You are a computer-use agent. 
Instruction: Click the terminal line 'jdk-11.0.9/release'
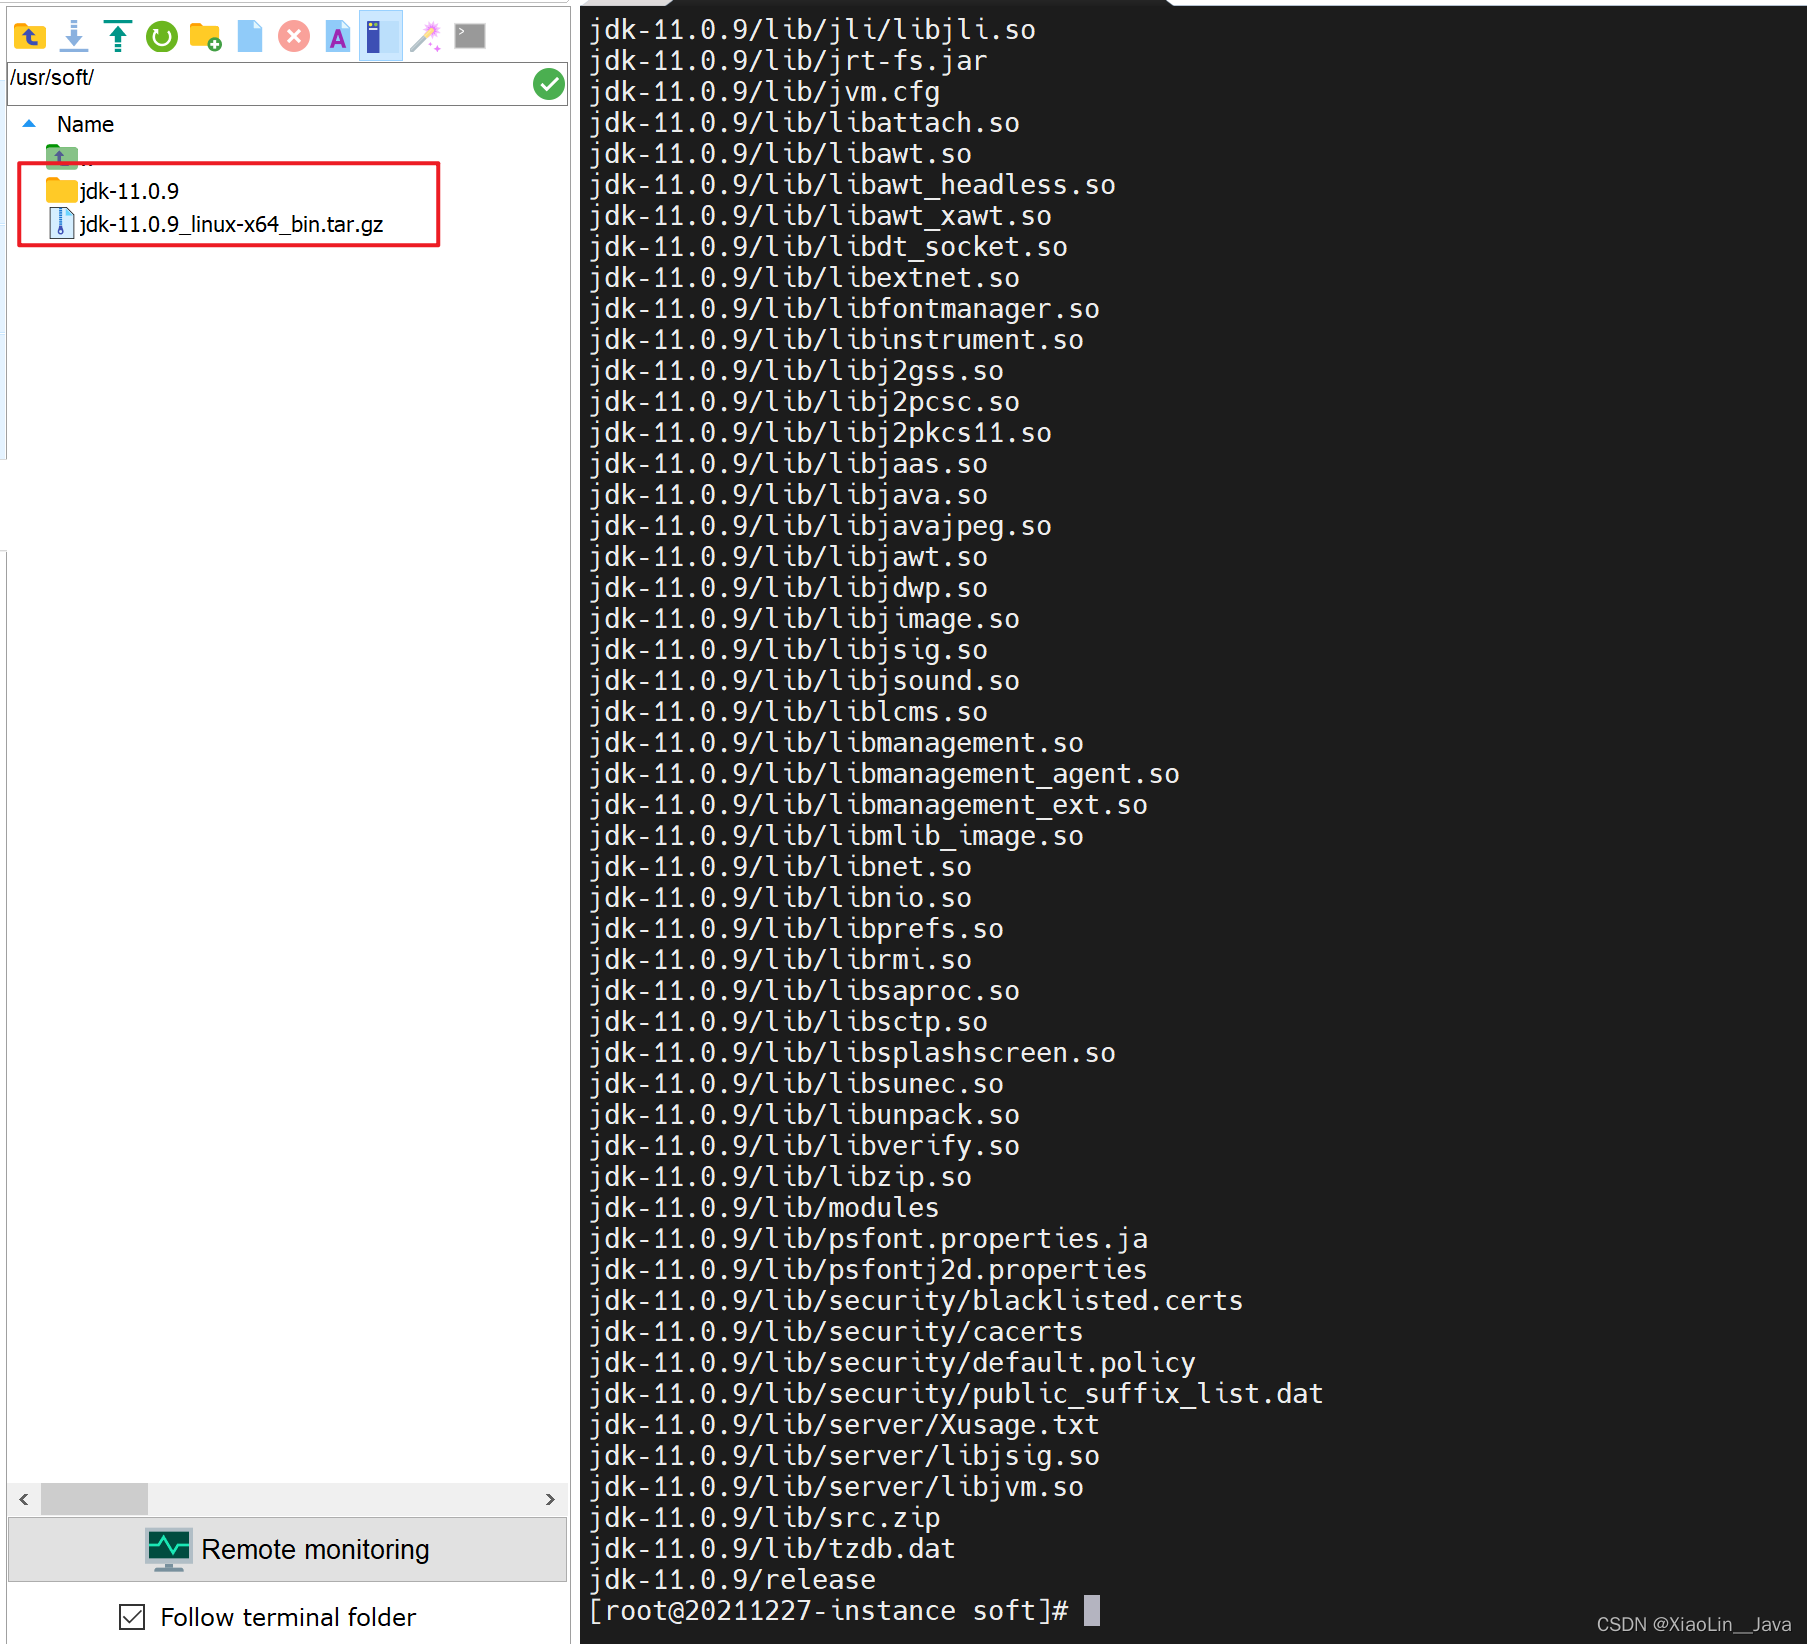[732, 1579]
